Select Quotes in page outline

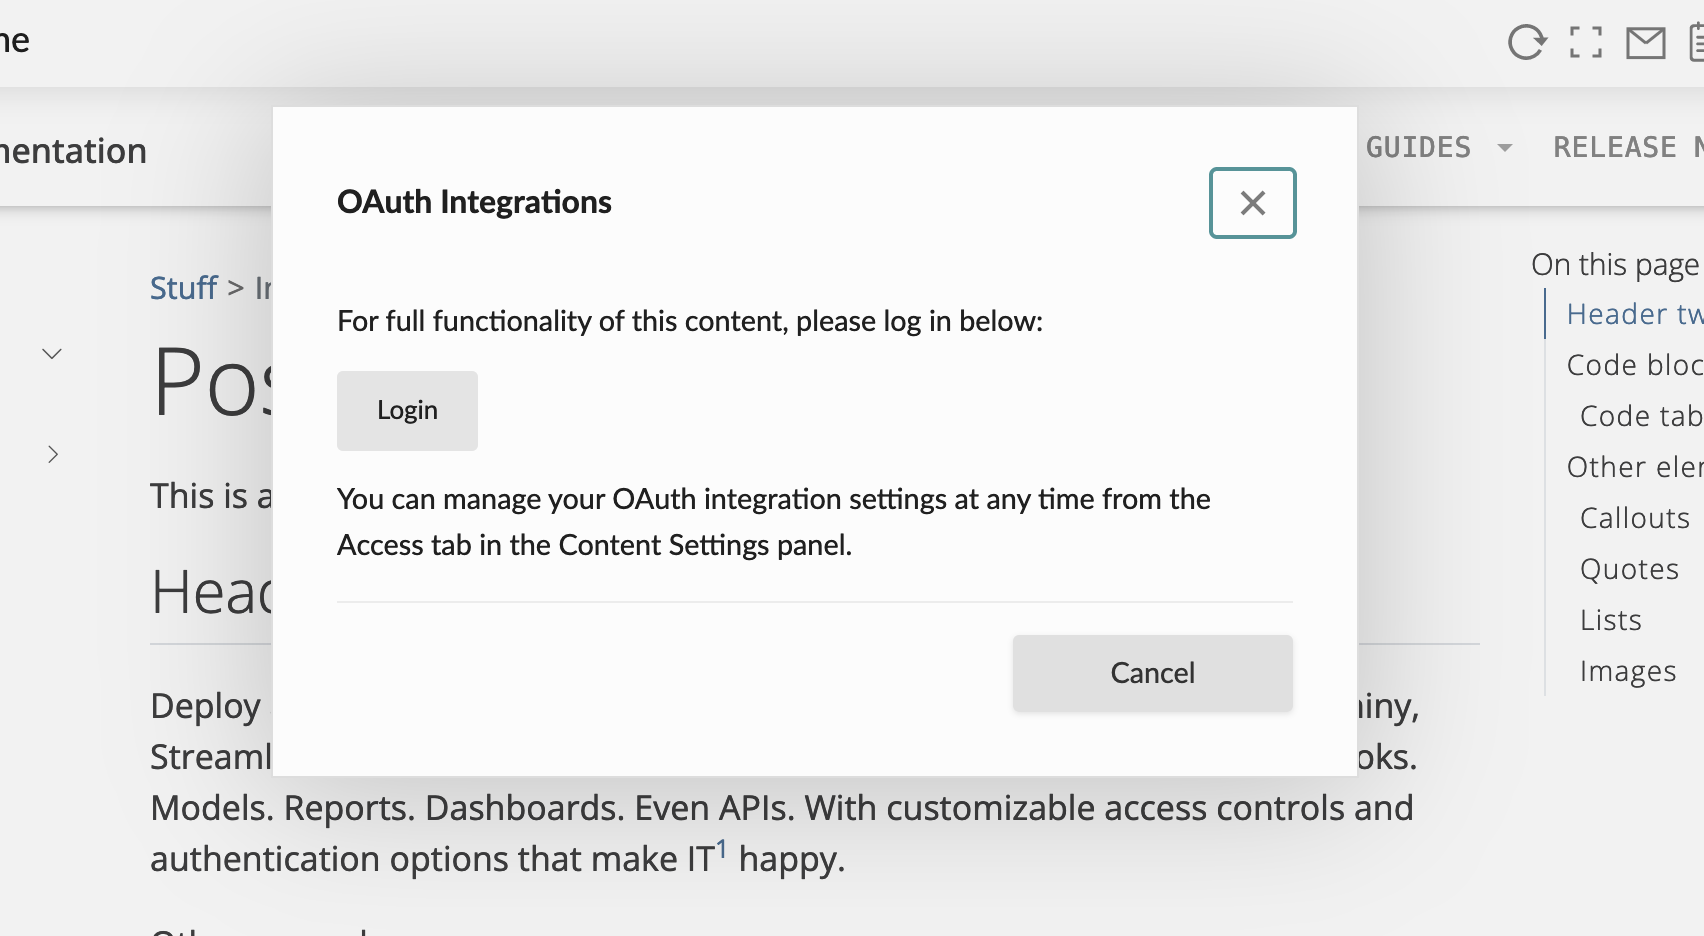[x=1629, y=569]
